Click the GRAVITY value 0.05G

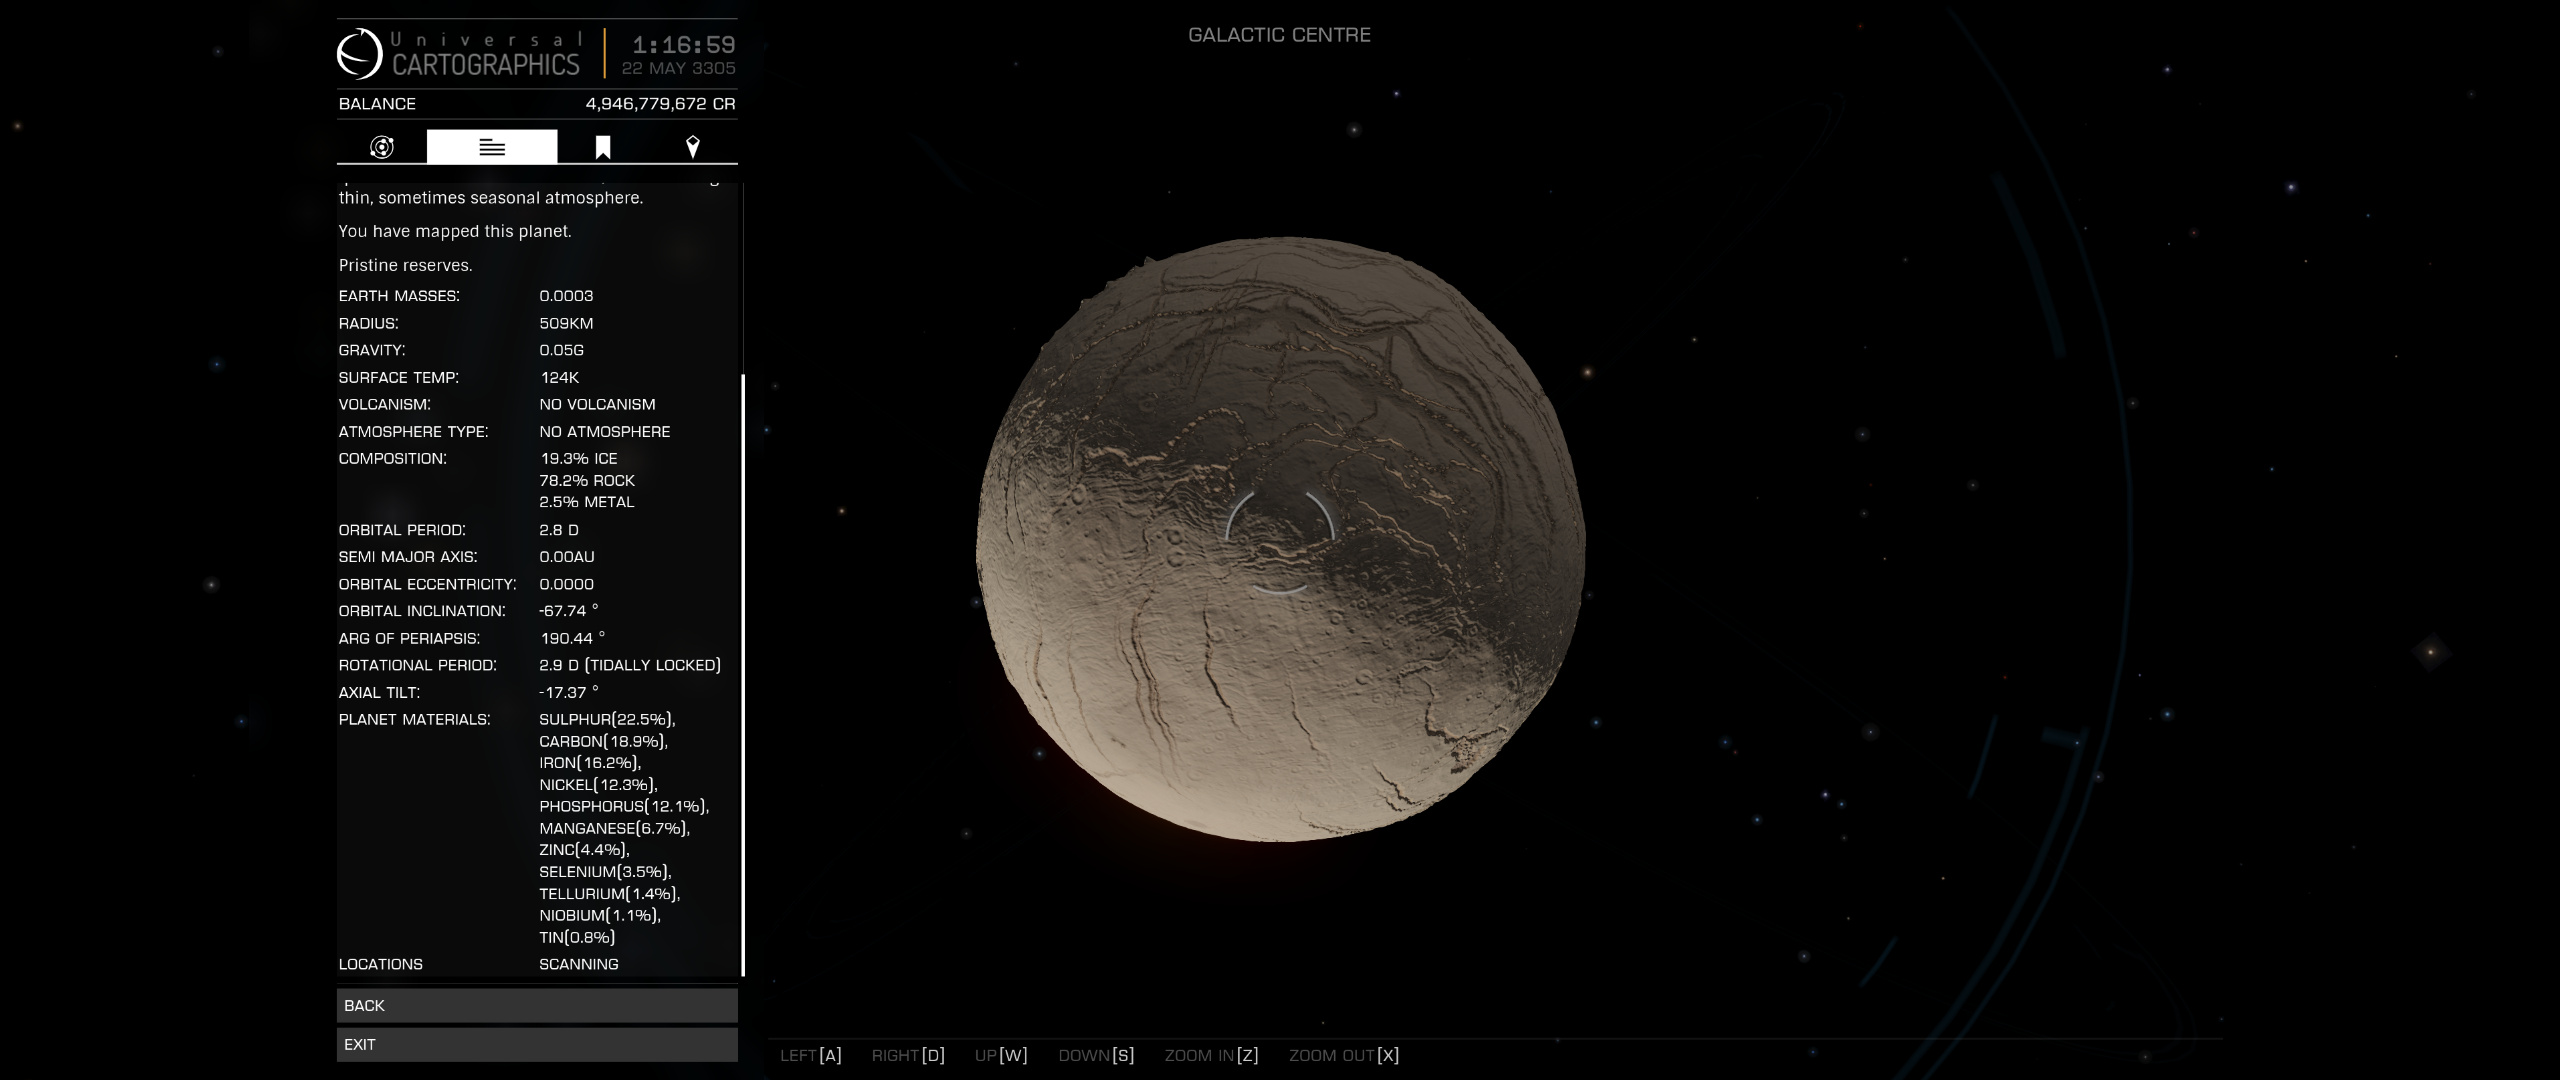coord(561,350)
